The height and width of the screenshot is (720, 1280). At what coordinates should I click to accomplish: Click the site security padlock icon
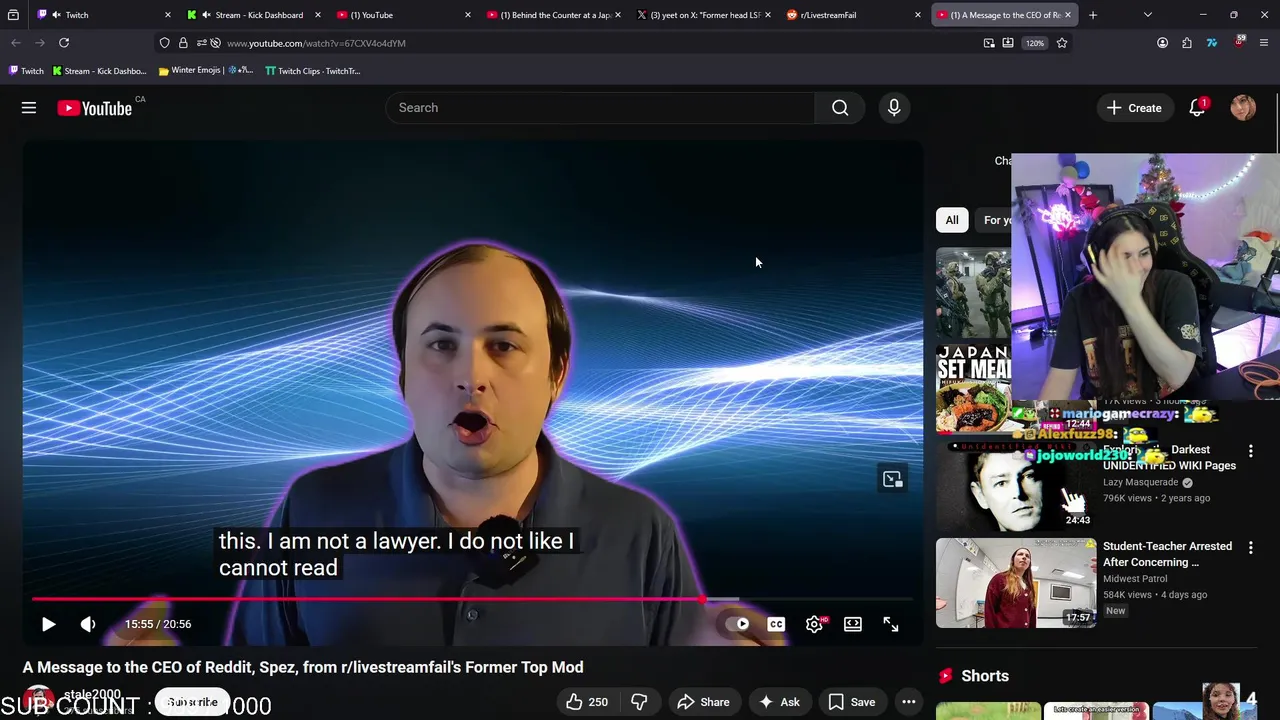click(183, 43)
